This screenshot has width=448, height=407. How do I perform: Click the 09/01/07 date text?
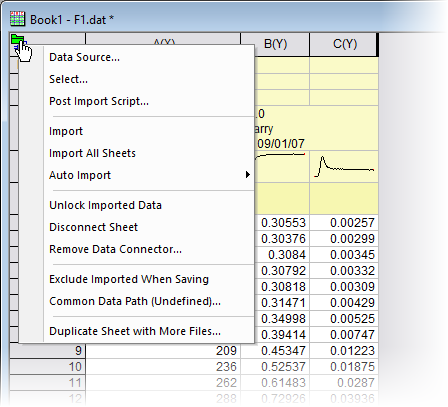click(281, 144)
